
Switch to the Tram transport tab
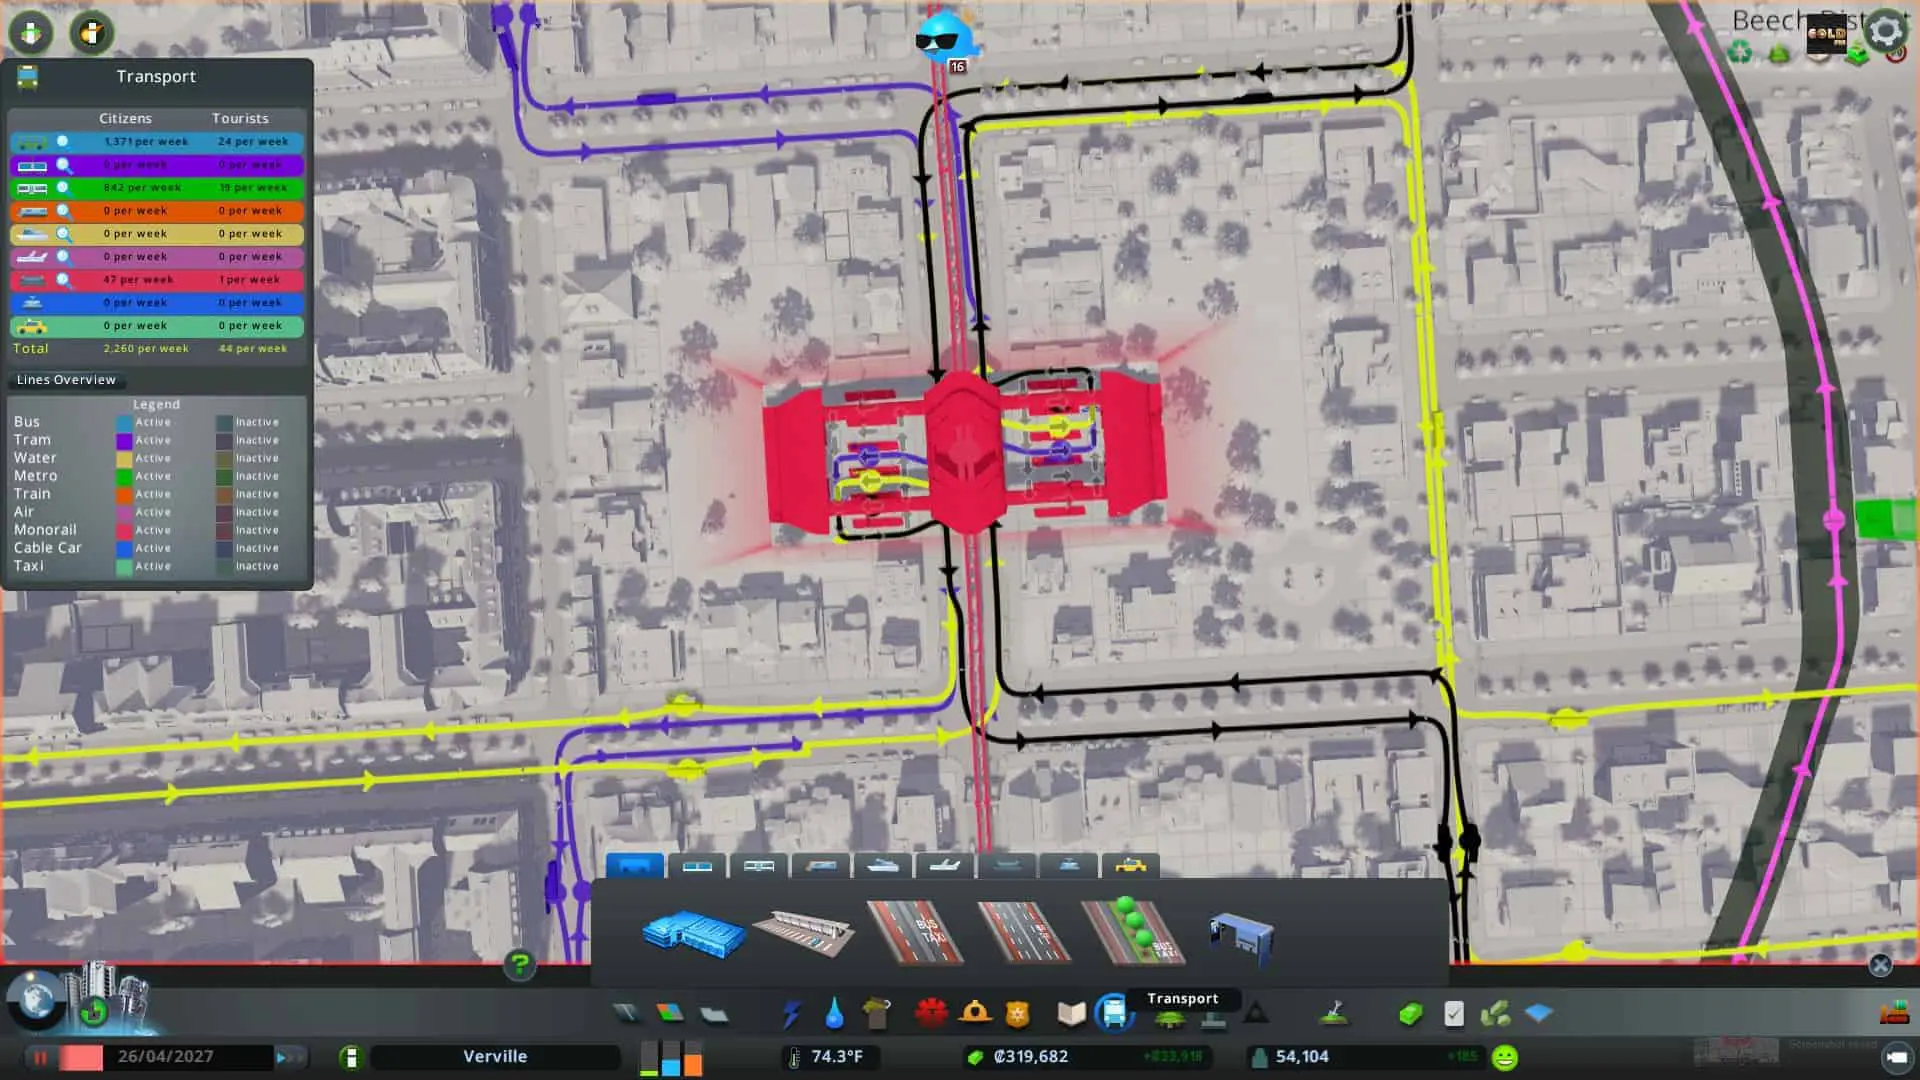point(697,866)
